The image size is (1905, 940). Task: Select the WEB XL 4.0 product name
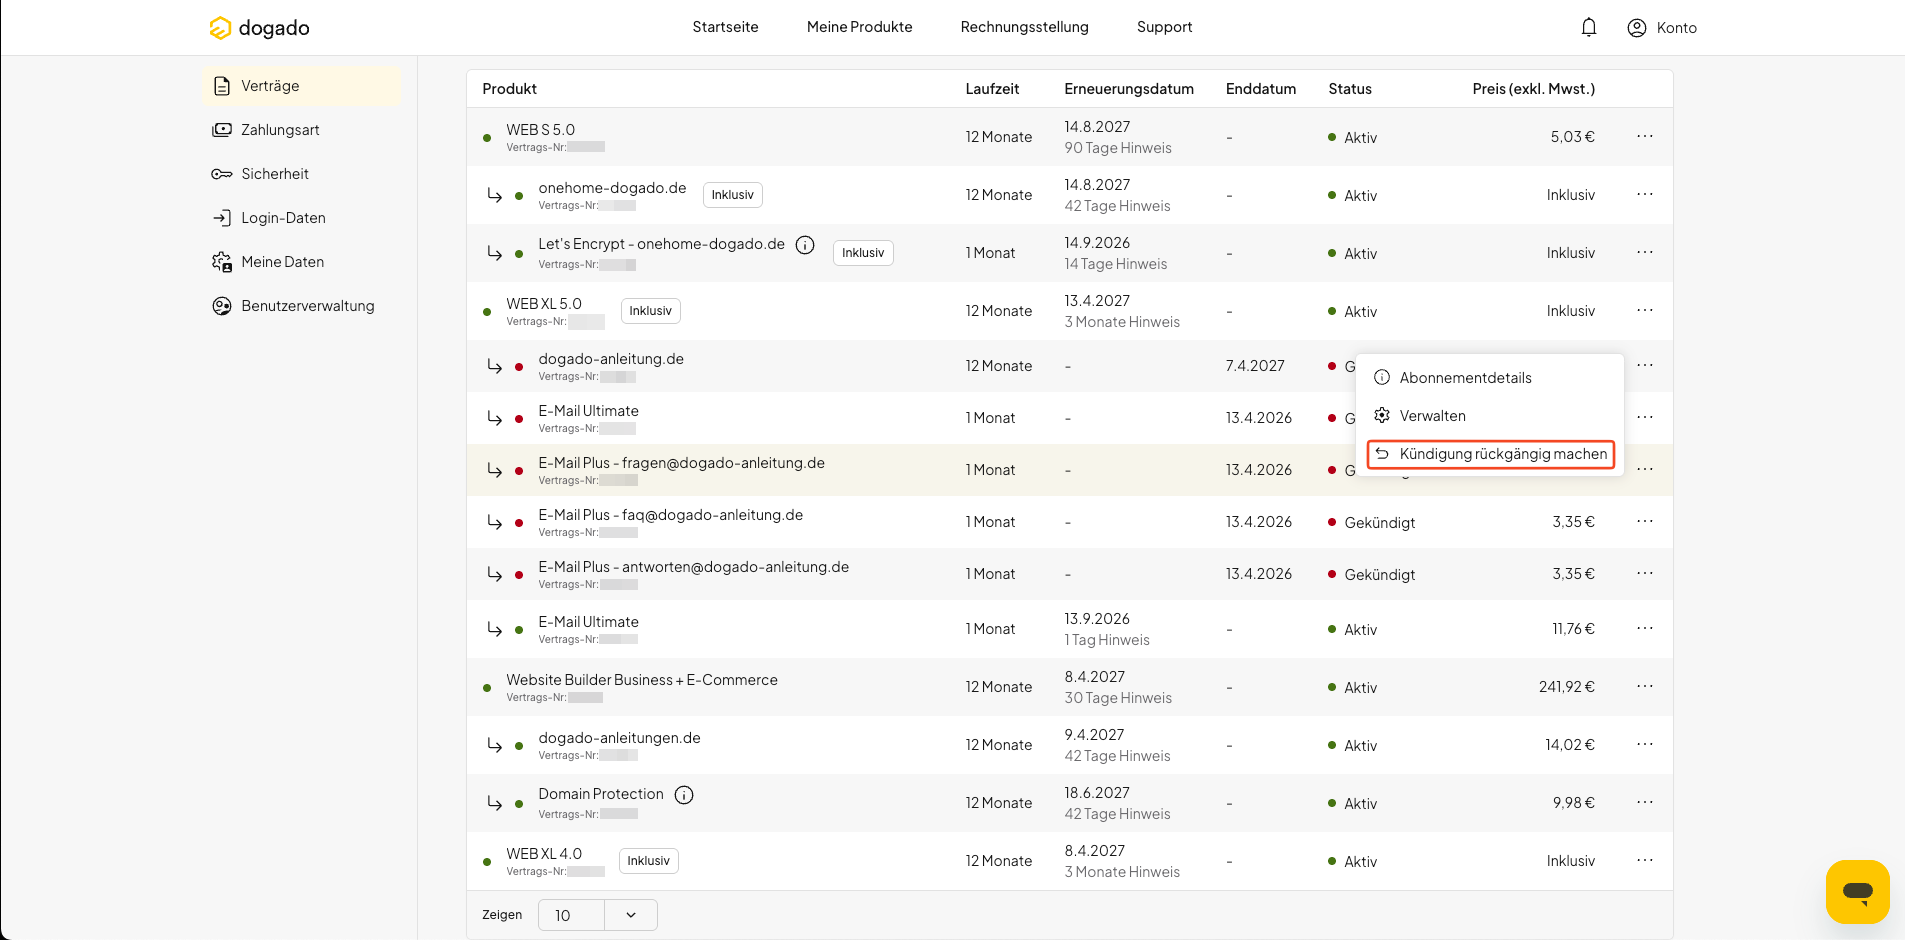(x=544, y=854)
